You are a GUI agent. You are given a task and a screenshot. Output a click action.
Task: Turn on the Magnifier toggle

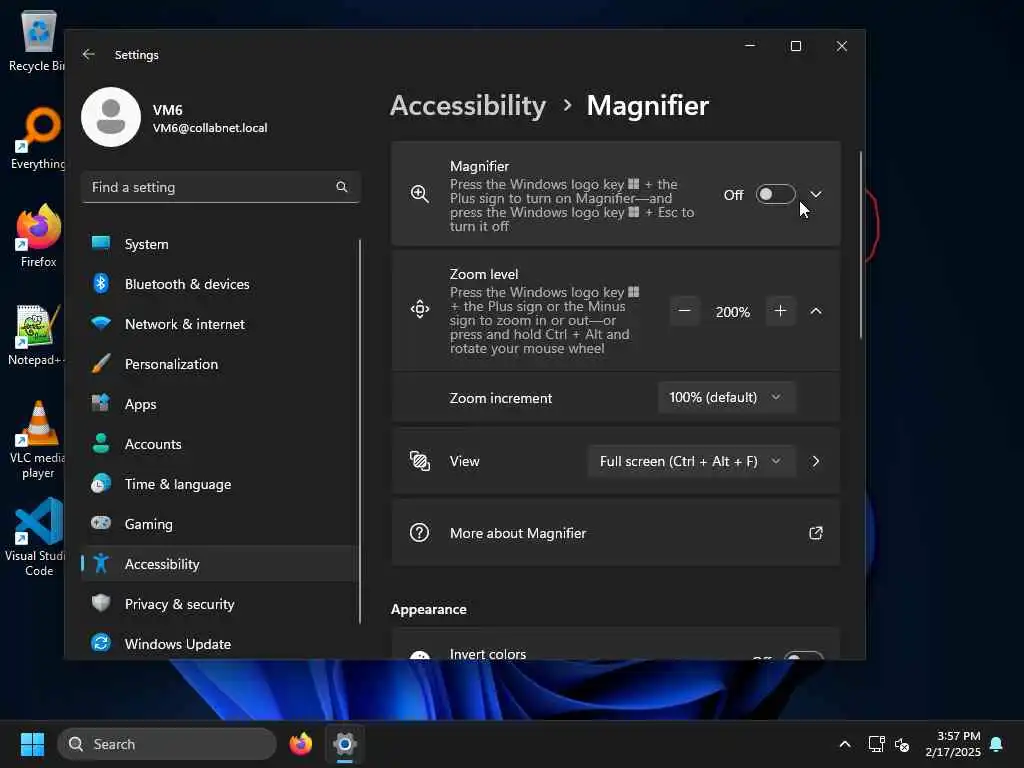776,195
